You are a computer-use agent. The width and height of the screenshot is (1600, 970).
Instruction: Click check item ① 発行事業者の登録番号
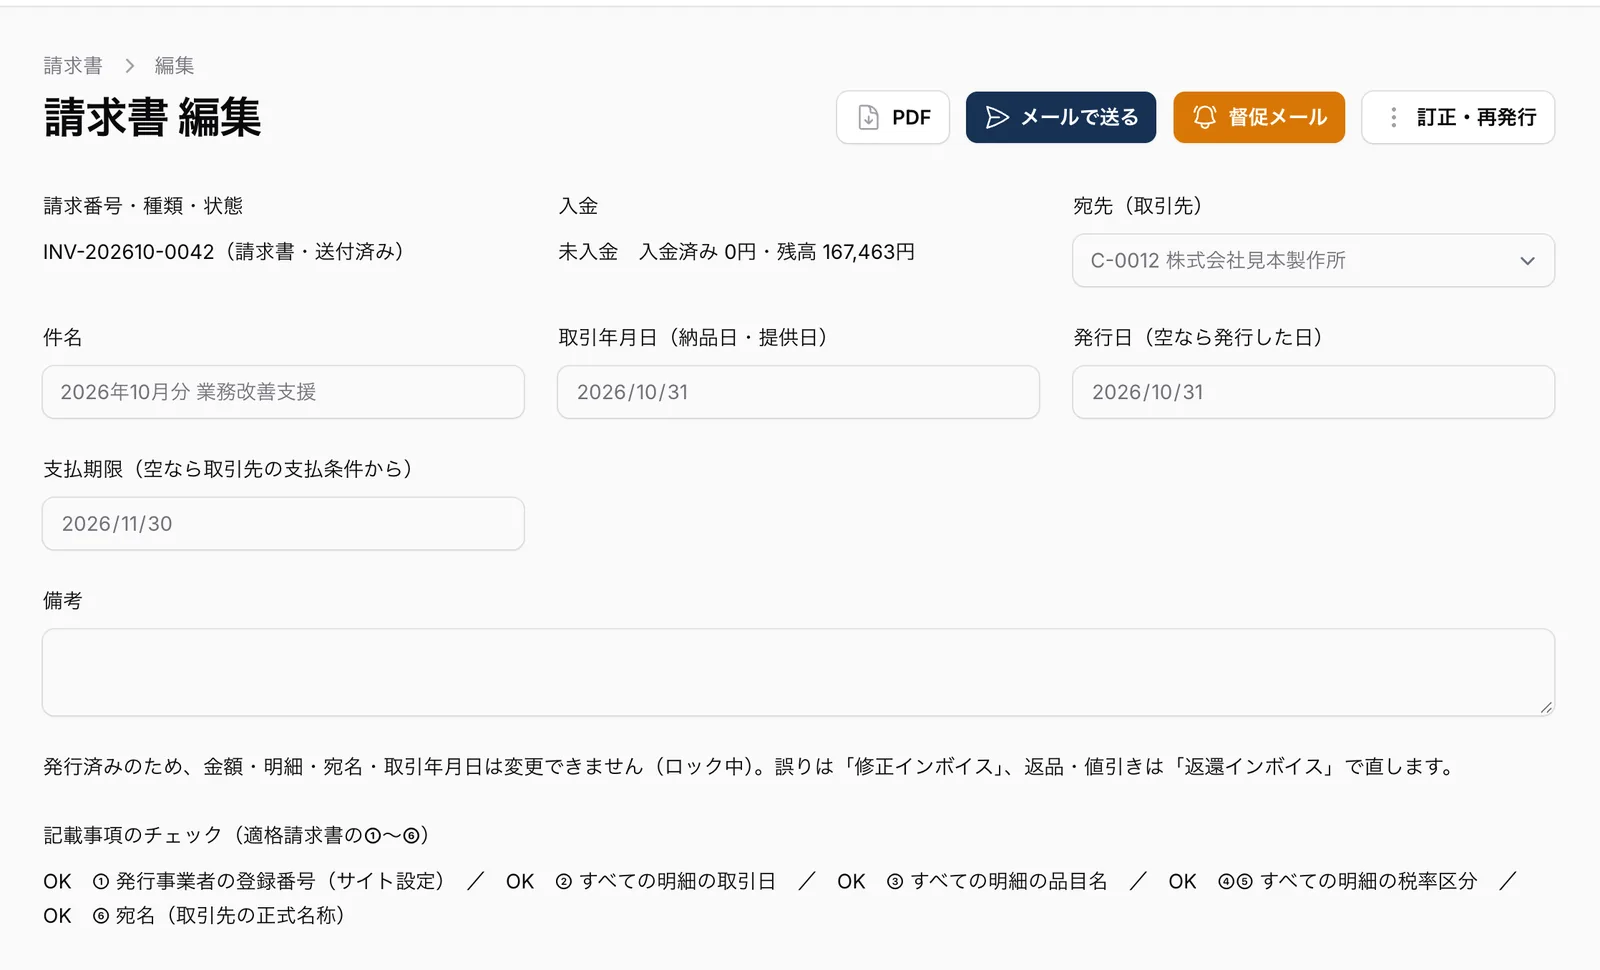click(x=268, y=881)
